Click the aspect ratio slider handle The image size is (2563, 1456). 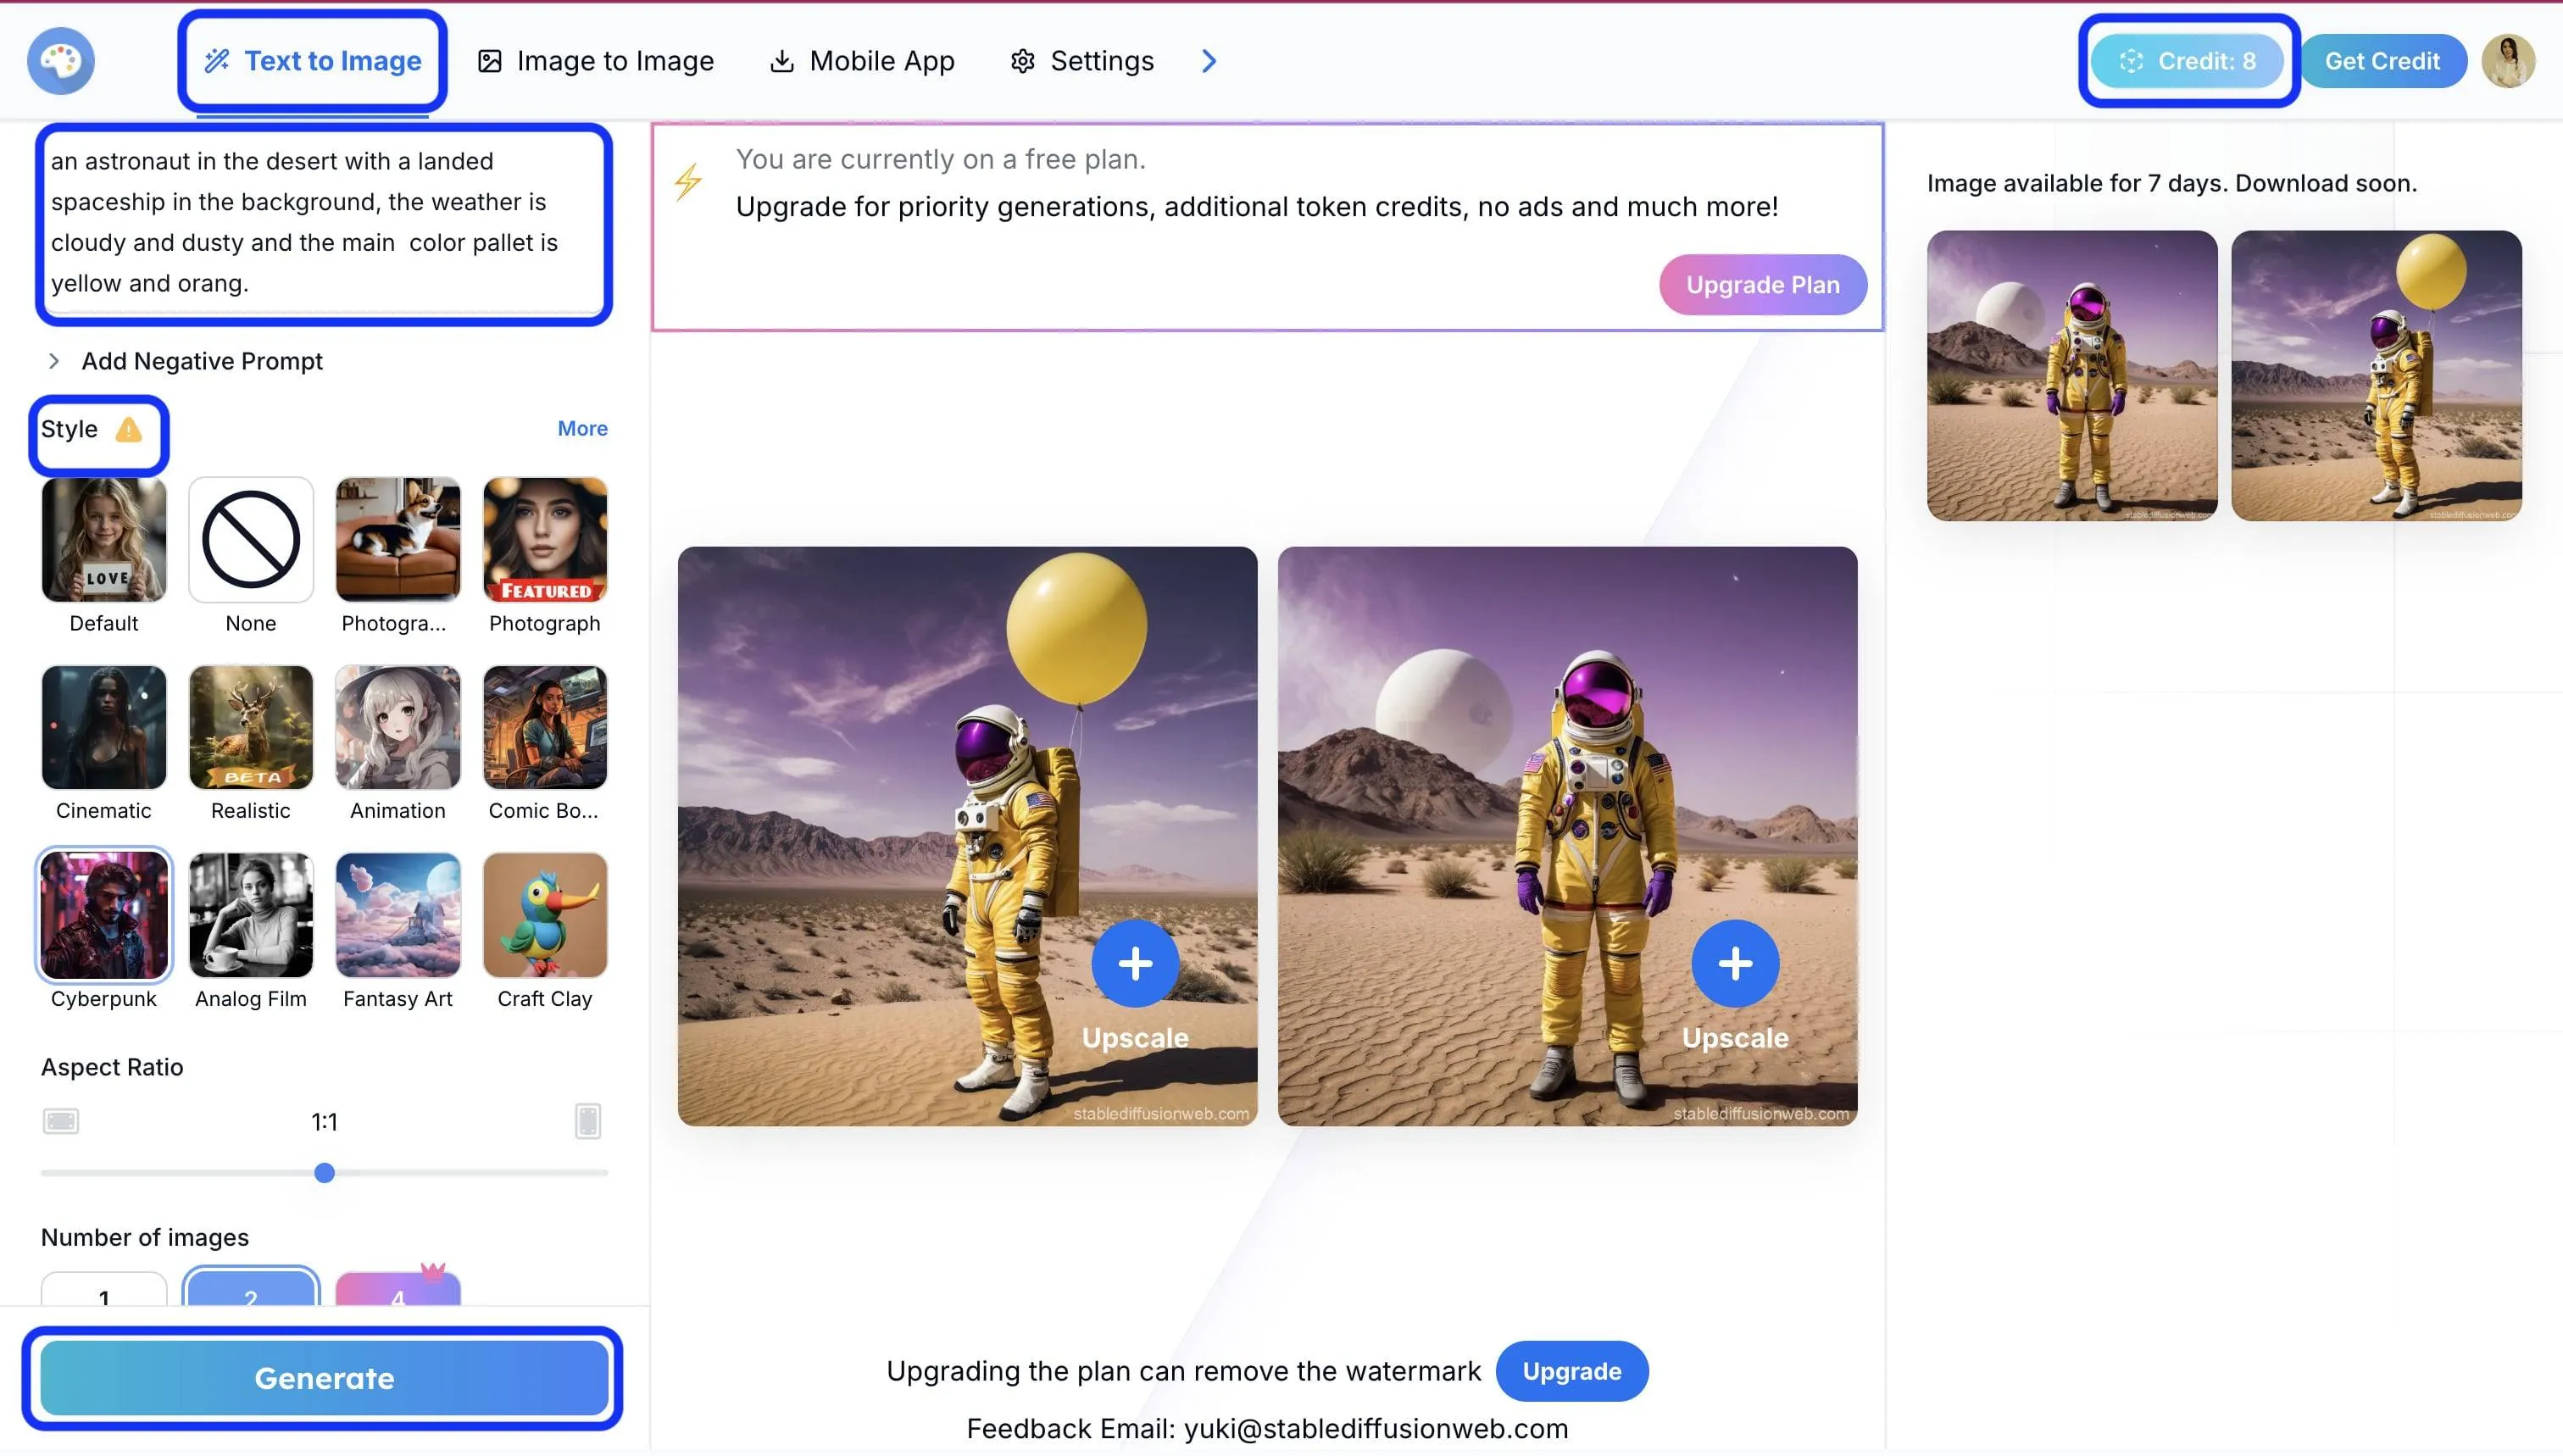[324, 1173]
